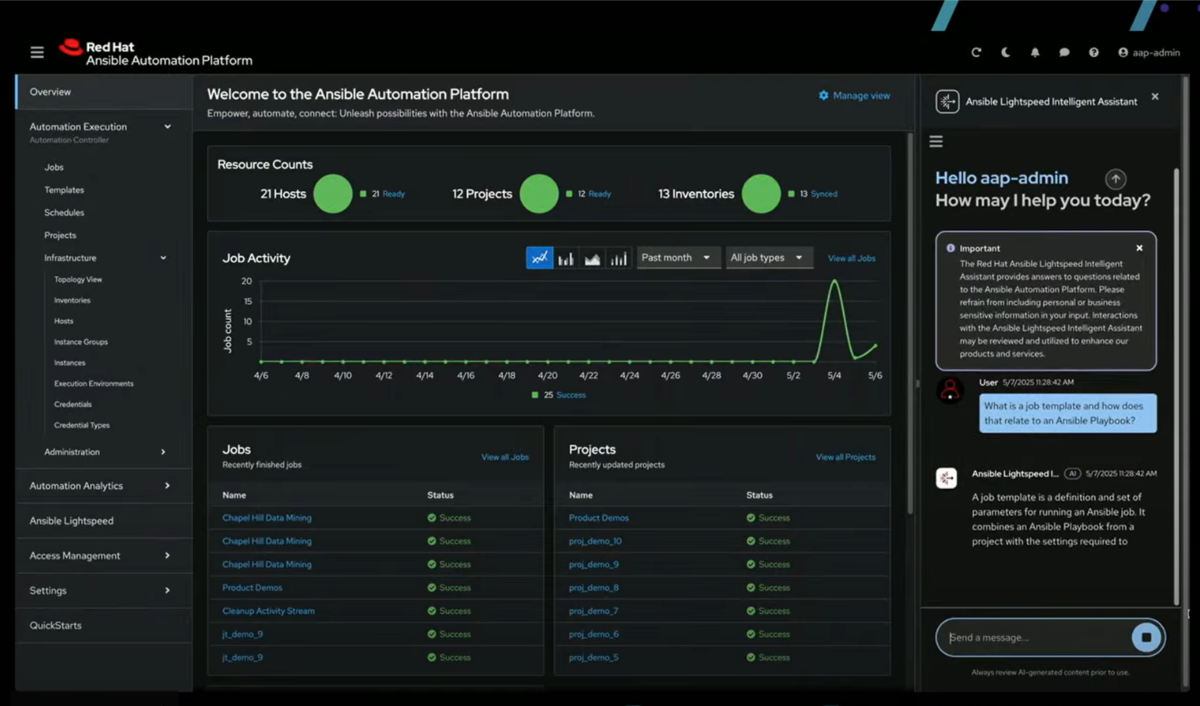The width and height of the screenshot is (1200, 706).
Task: Select the stacked bar chart view
Action: click(619, 258)
